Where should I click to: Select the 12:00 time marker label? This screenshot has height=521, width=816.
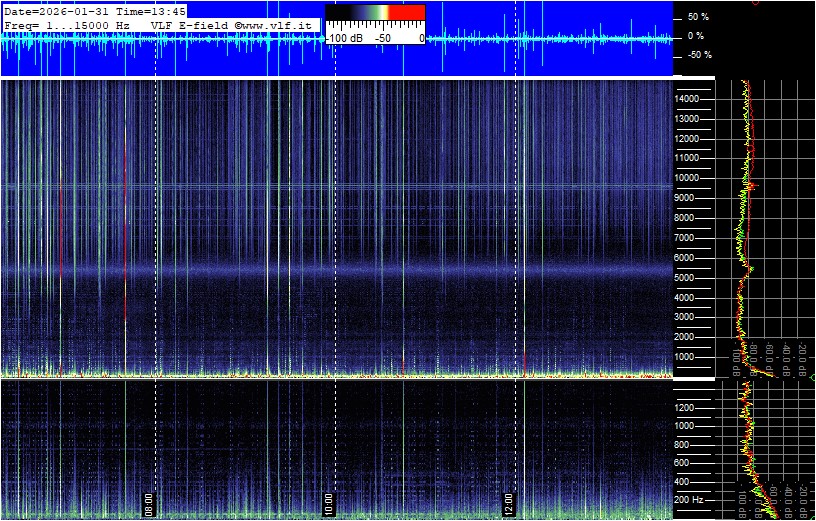coord(509,502)
